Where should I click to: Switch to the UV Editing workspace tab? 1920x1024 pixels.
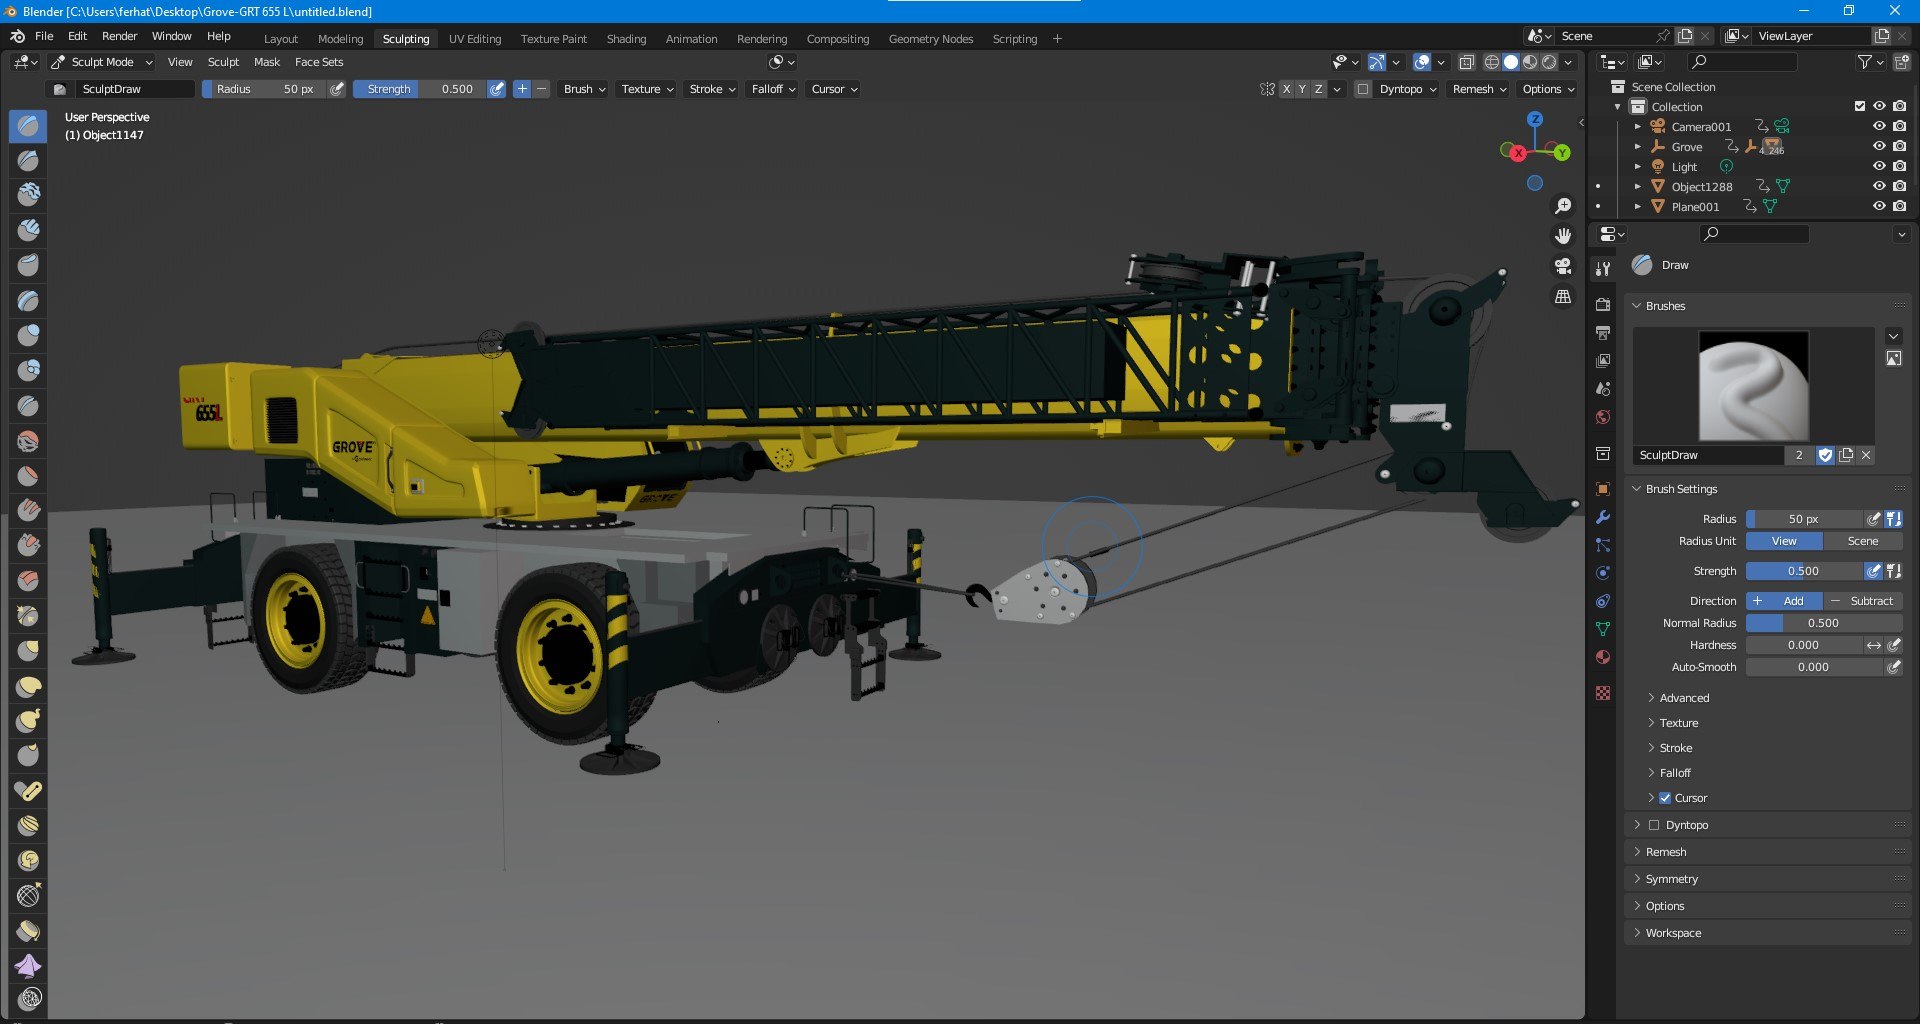pyautogui.click(x=475, y=39)
